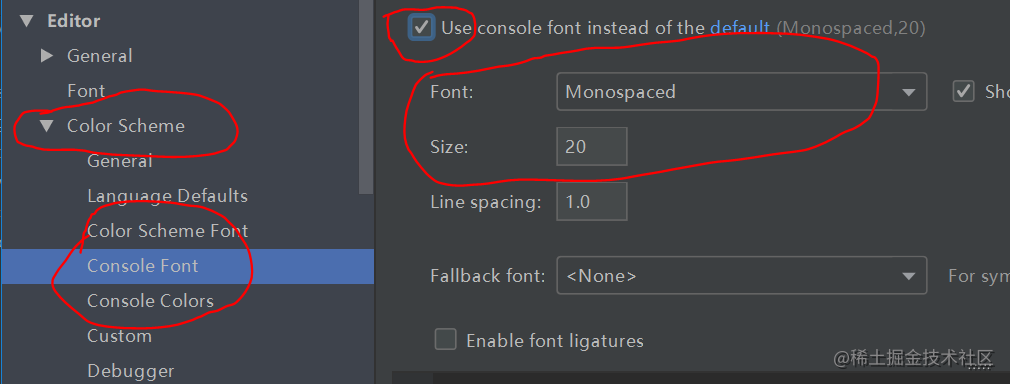This screenshot has height=384, width=1010.
Task: Open Color Scheme Font settings
Action: tap(167, 231)
